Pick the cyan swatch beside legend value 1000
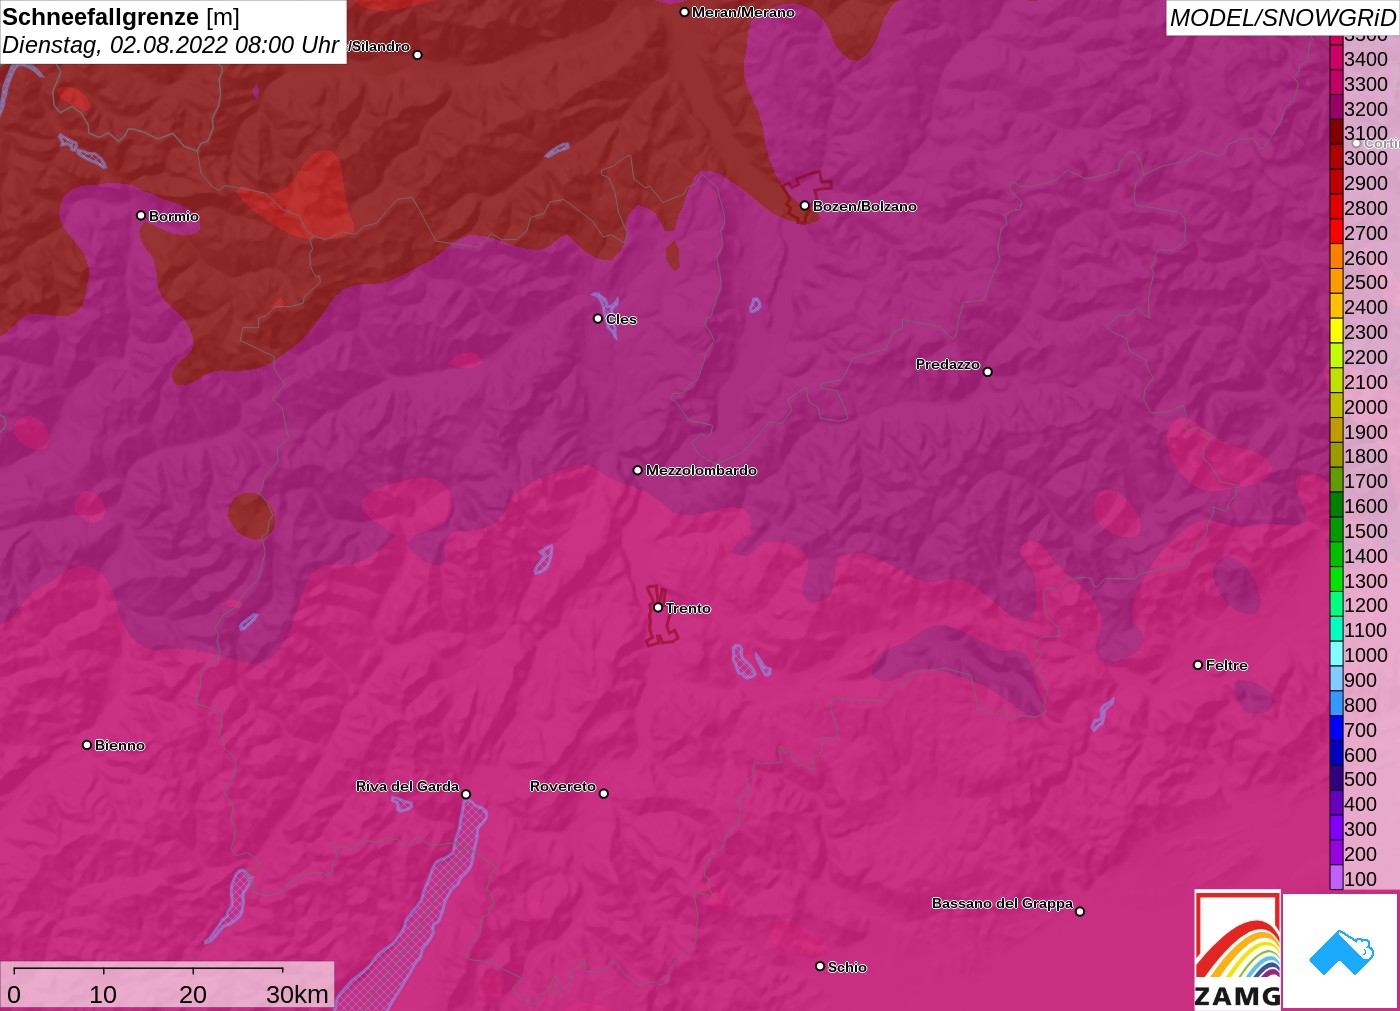The height and width of the screenshot is (1011, 1400). click(x=1336, y=654)
